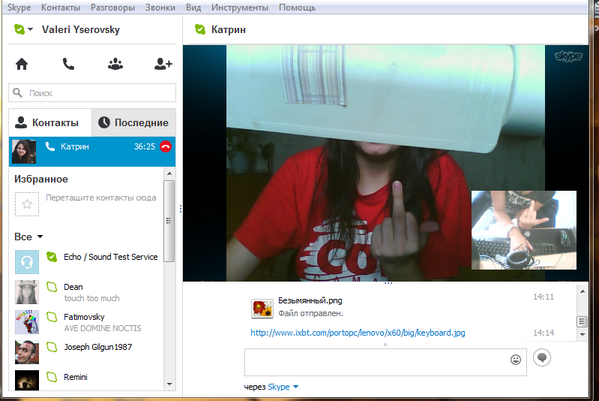Click the phone icon beside Катрин in call row
The image size is (599, 401).
50,146
